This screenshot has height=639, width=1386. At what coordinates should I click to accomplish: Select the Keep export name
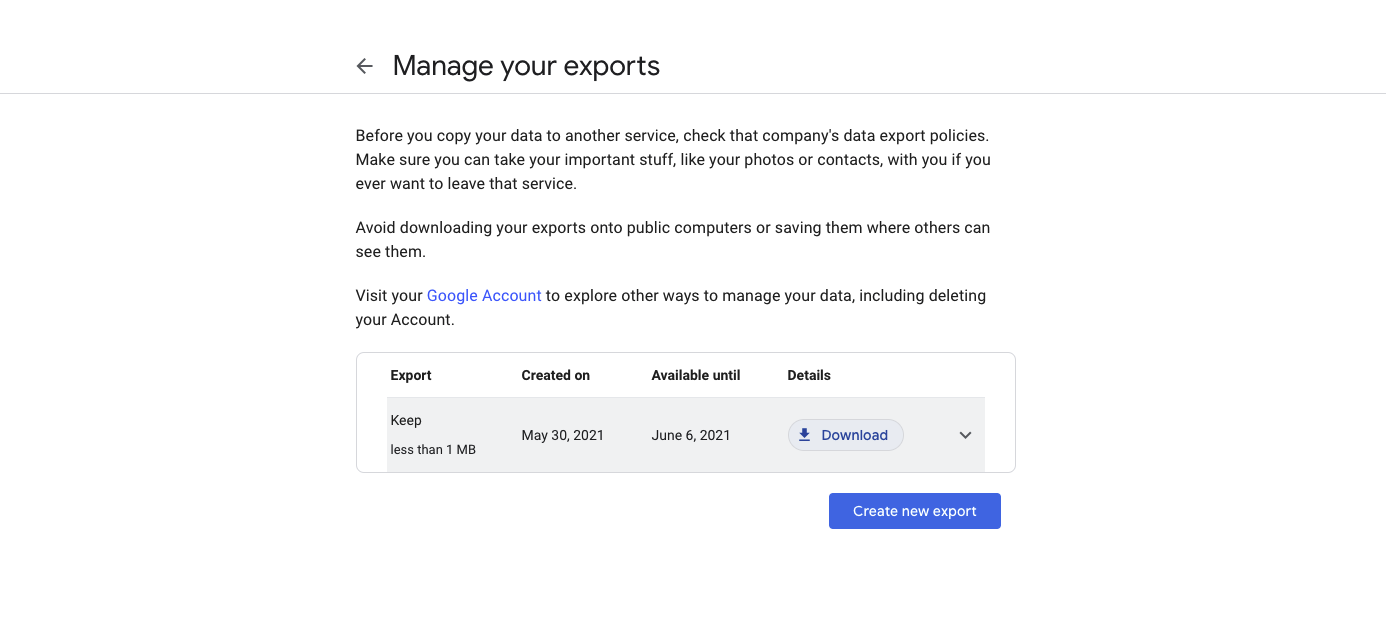406,420
